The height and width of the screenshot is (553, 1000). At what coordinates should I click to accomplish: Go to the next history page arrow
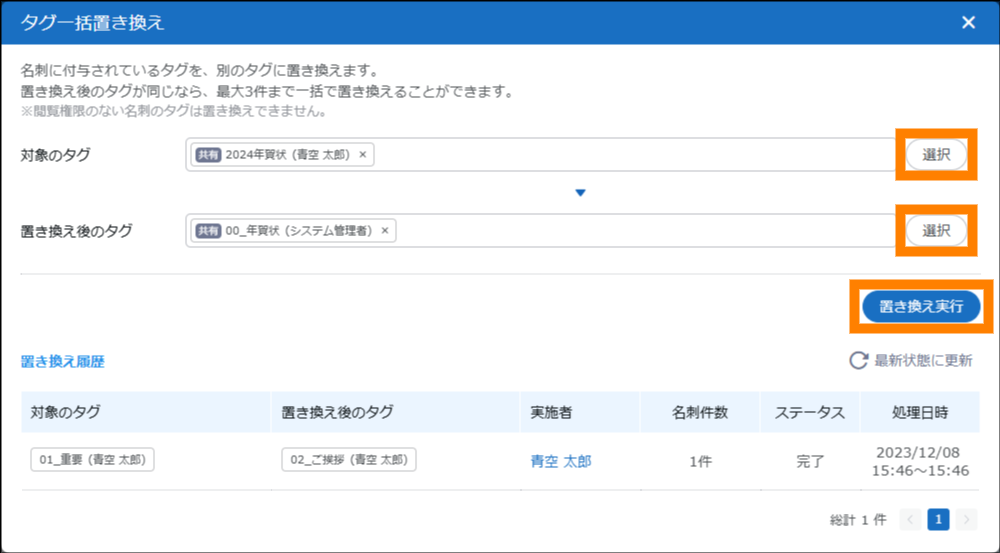pyautogui.click(x=966, y=519)
